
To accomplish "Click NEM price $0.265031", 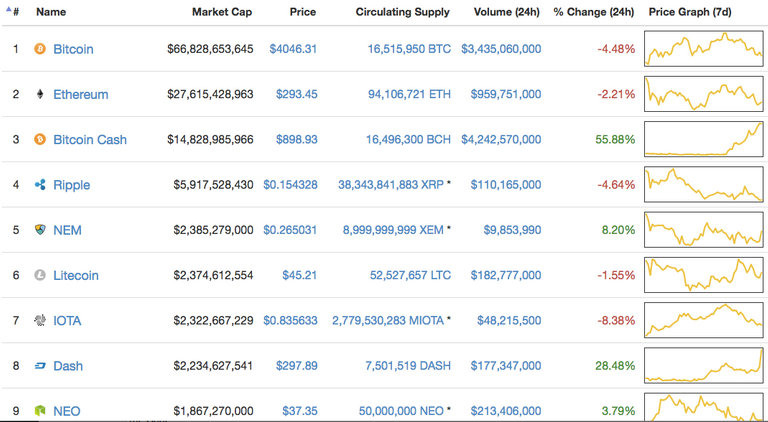I will pyautogui.click(x=290, y=230).
